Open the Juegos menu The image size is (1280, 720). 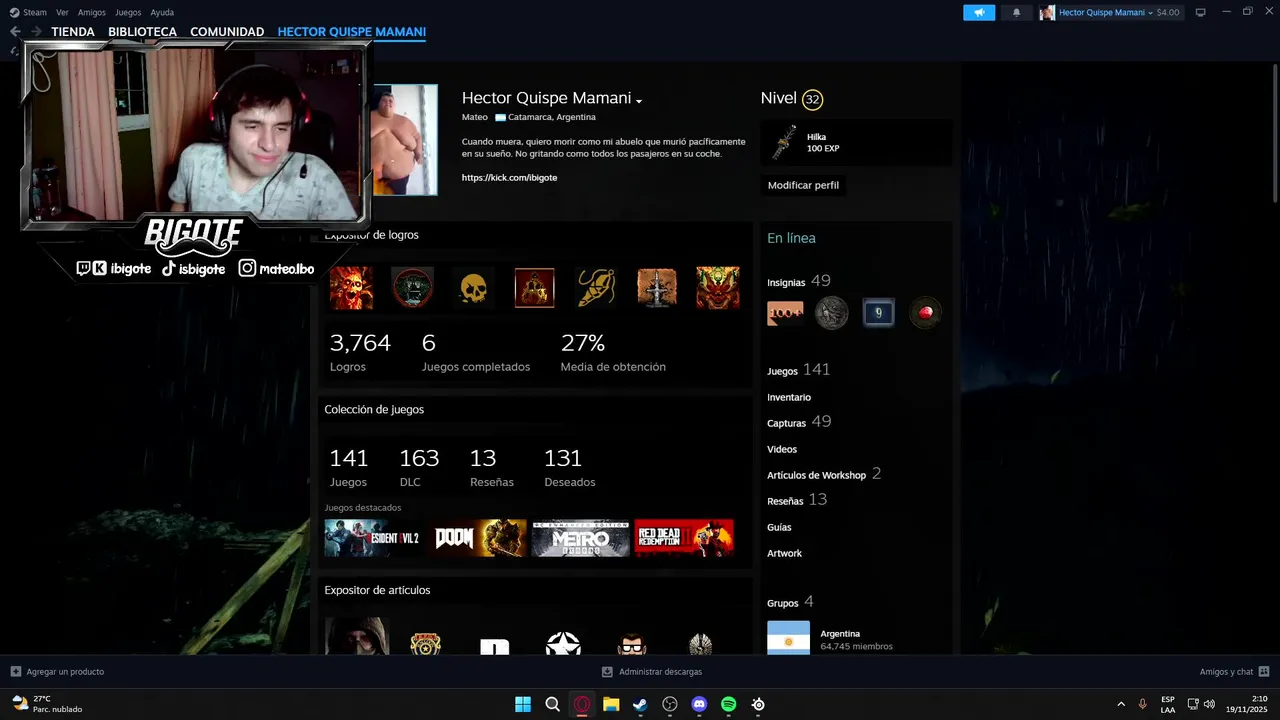pyautogui.click(x=128, y=12)
